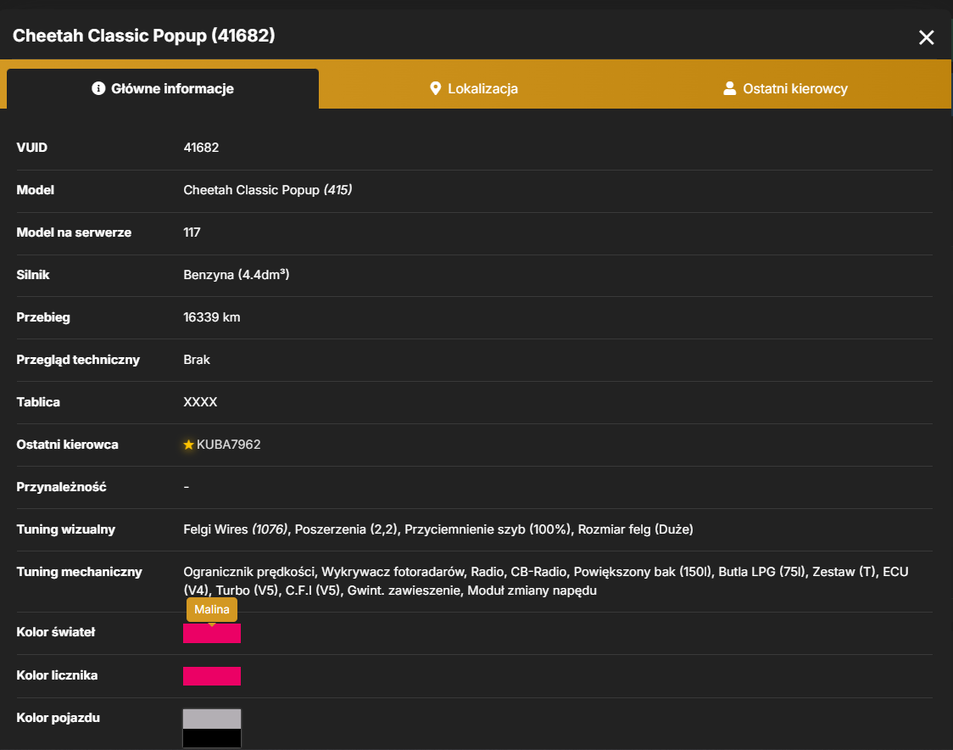Screen dimensions: 953x750
Task: Click the engine value Benzyna (4.4dm³)
Action: [236, 275]
